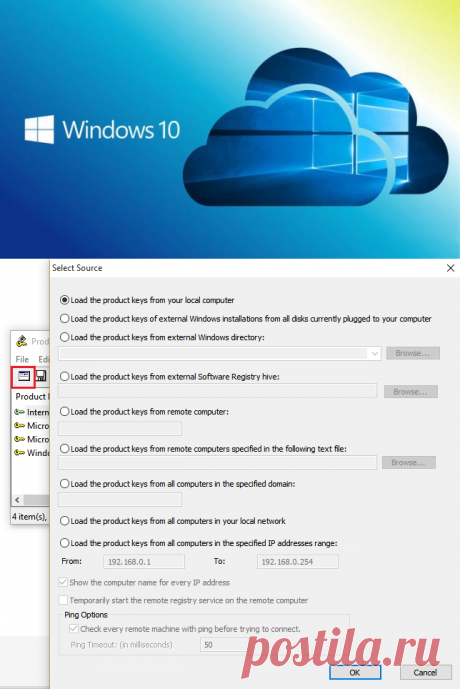Click the Save toolbar icon in ProduKey
The width and height of the screenshot is (460, 689).
(41, 376)
